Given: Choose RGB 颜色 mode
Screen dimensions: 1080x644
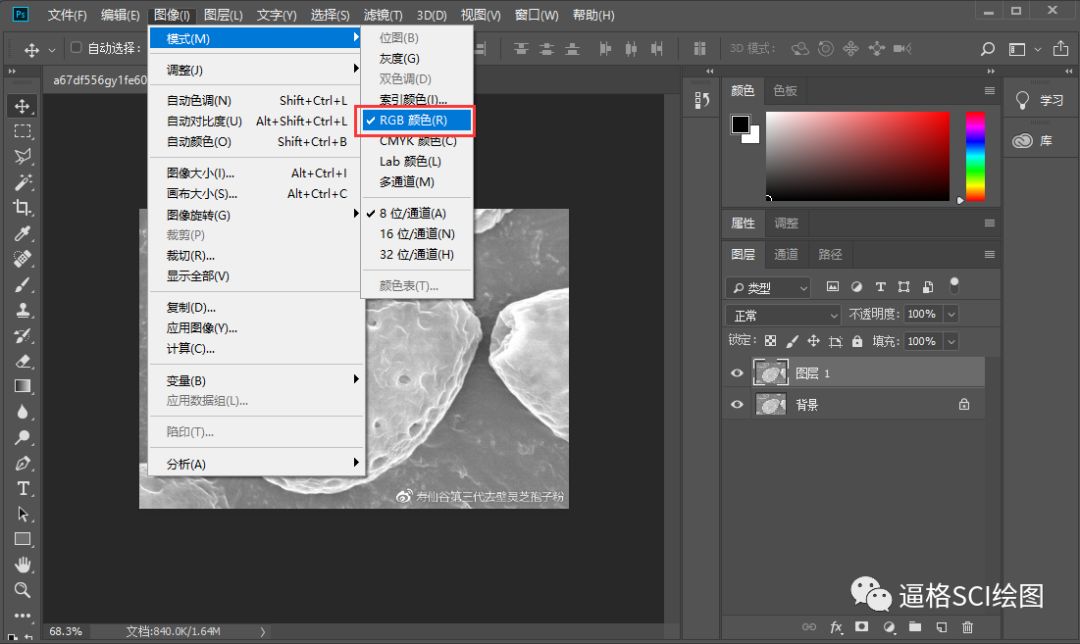Looking at the screenshot, I should pyautogui.click(x=417, y=120).
